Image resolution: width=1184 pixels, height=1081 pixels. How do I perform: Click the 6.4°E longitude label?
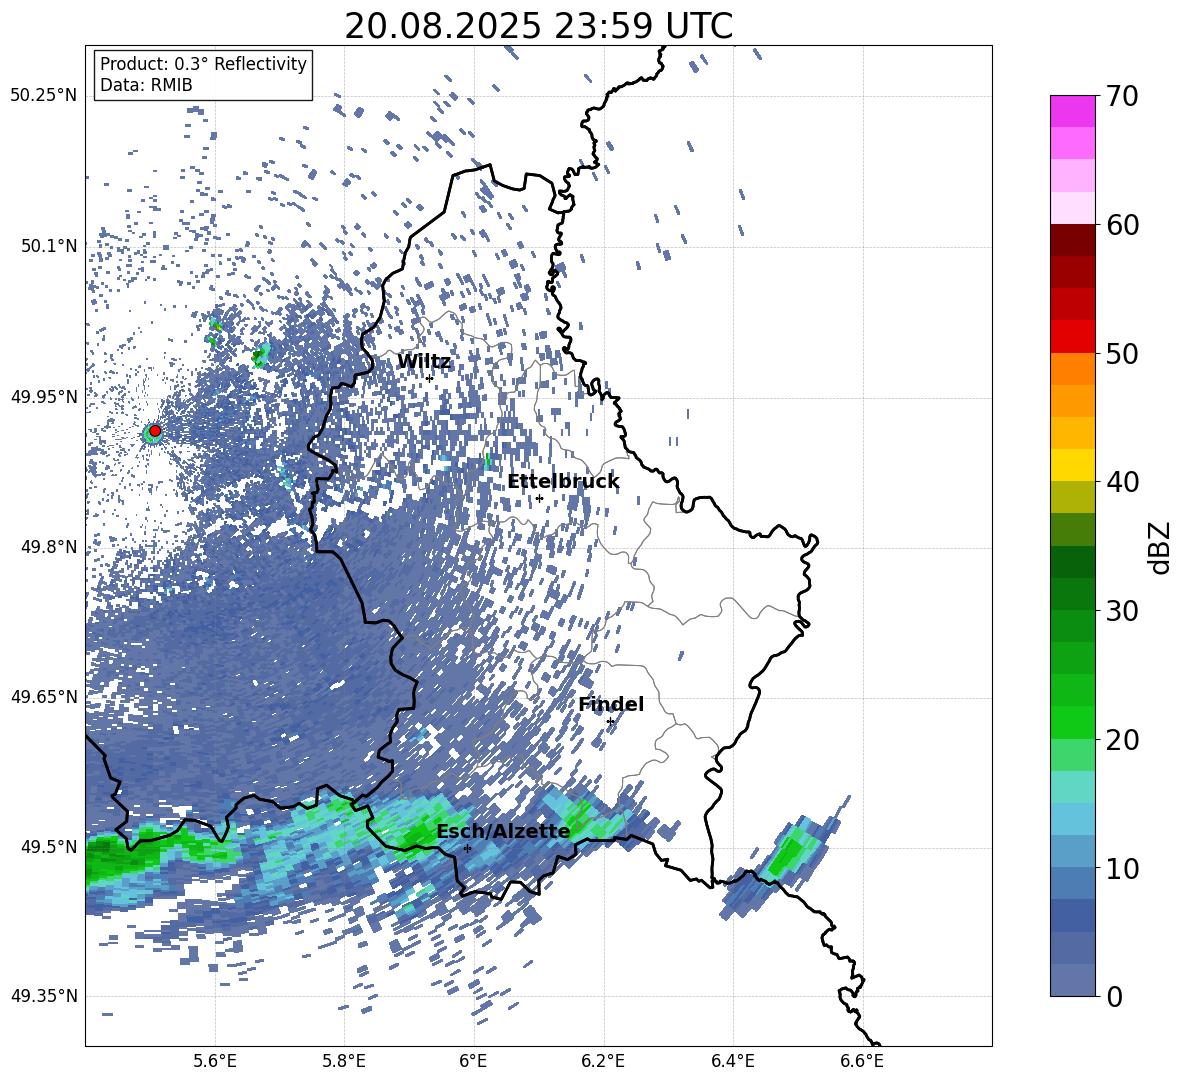pos(732,1061)
